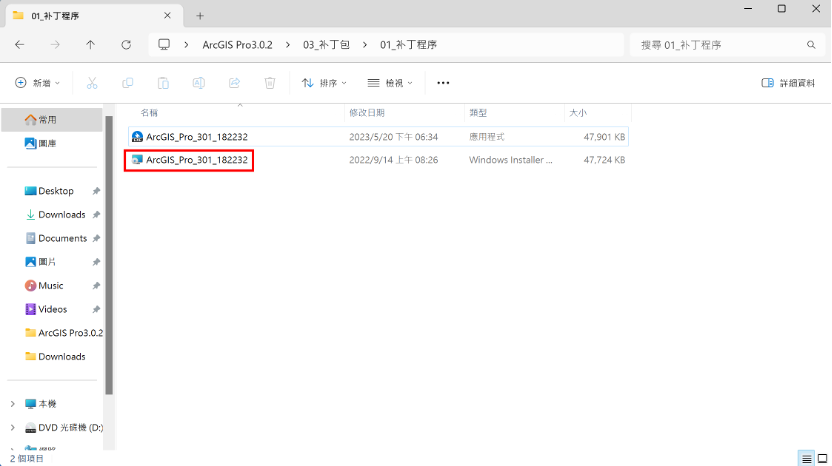
Task: Open the 新增 (New) menu
Action: (37, 83)
